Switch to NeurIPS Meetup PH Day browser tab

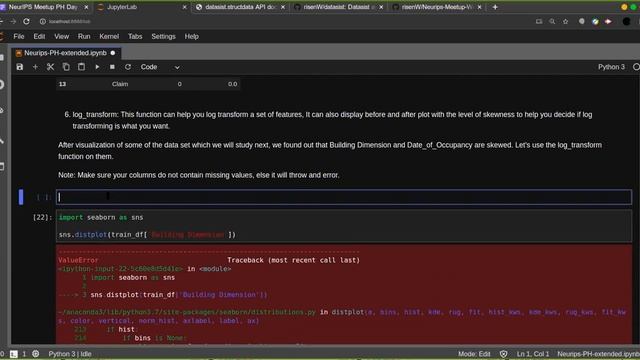(x=43, y=7)
